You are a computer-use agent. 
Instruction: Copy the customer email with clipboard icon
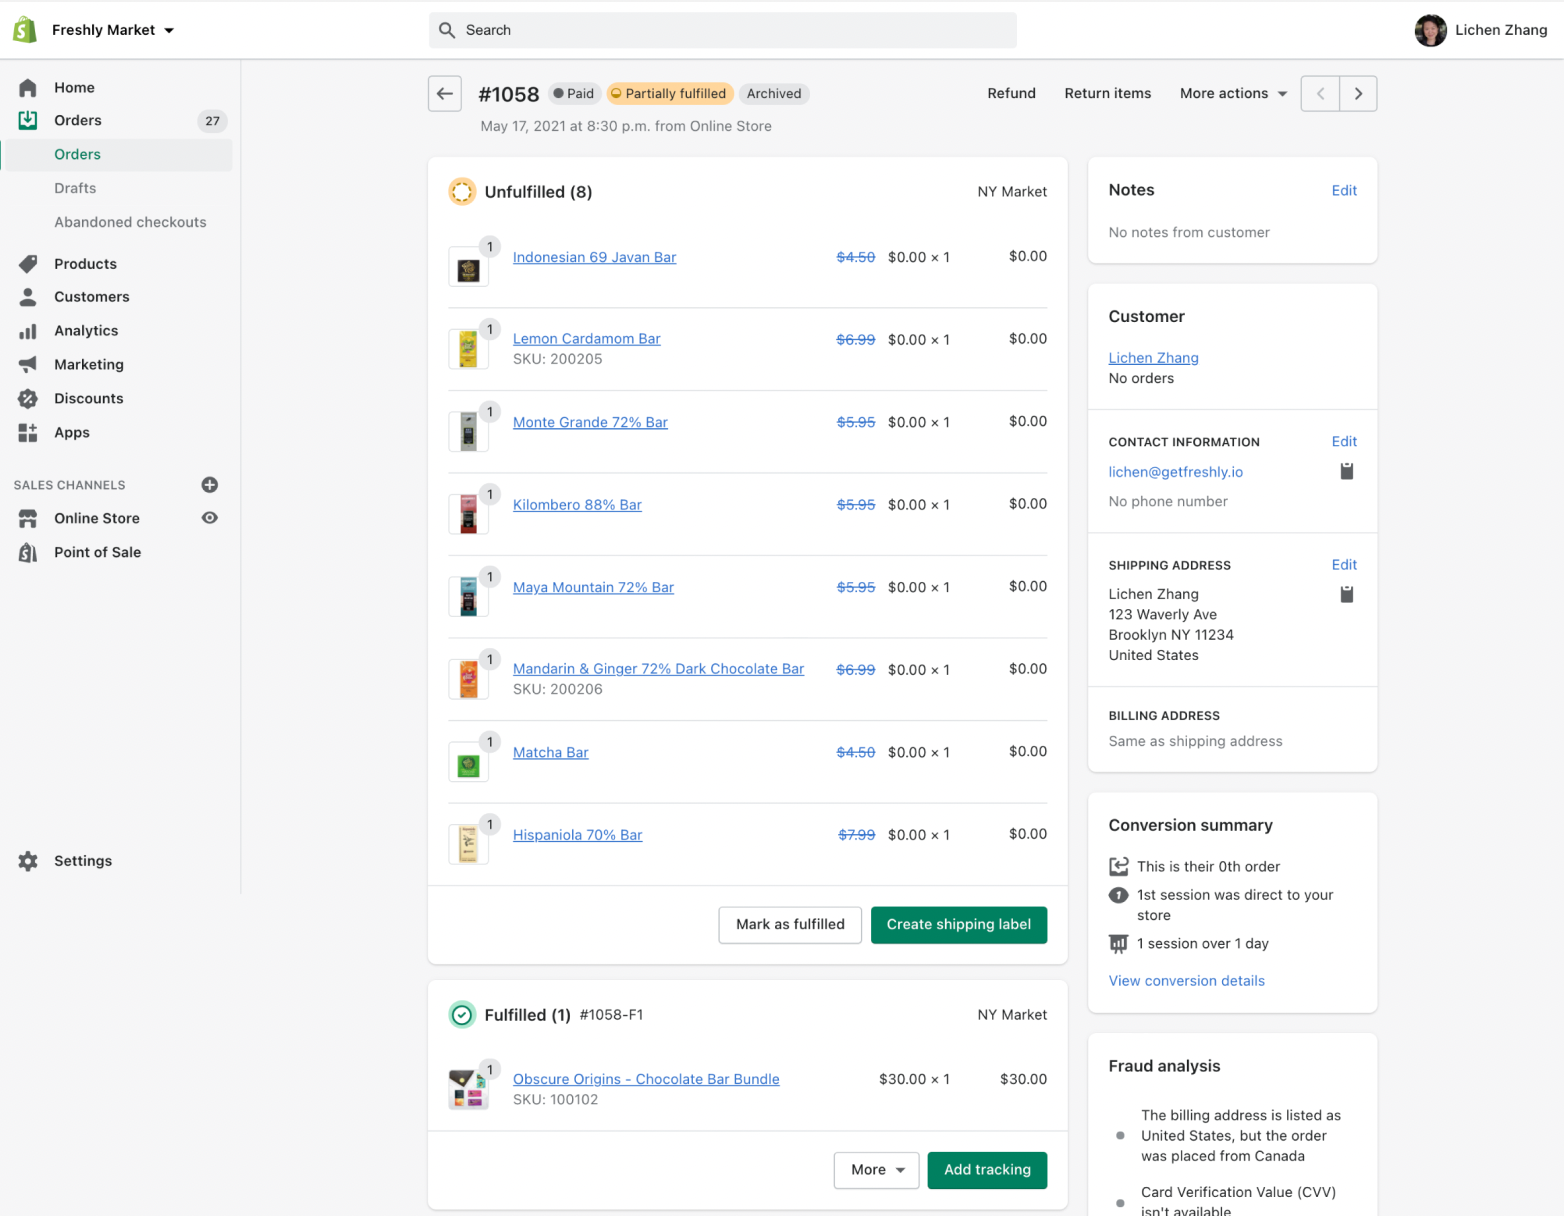[1347, 471]
